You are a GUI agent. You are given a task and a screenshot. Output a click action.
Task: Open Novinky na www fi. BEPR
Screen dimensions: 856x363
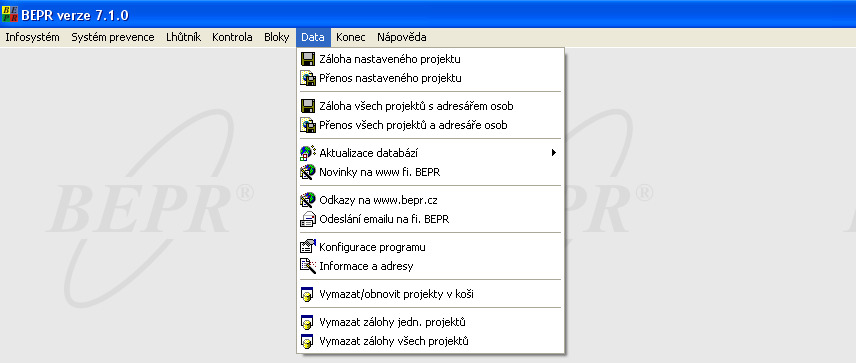click(430, 172)
